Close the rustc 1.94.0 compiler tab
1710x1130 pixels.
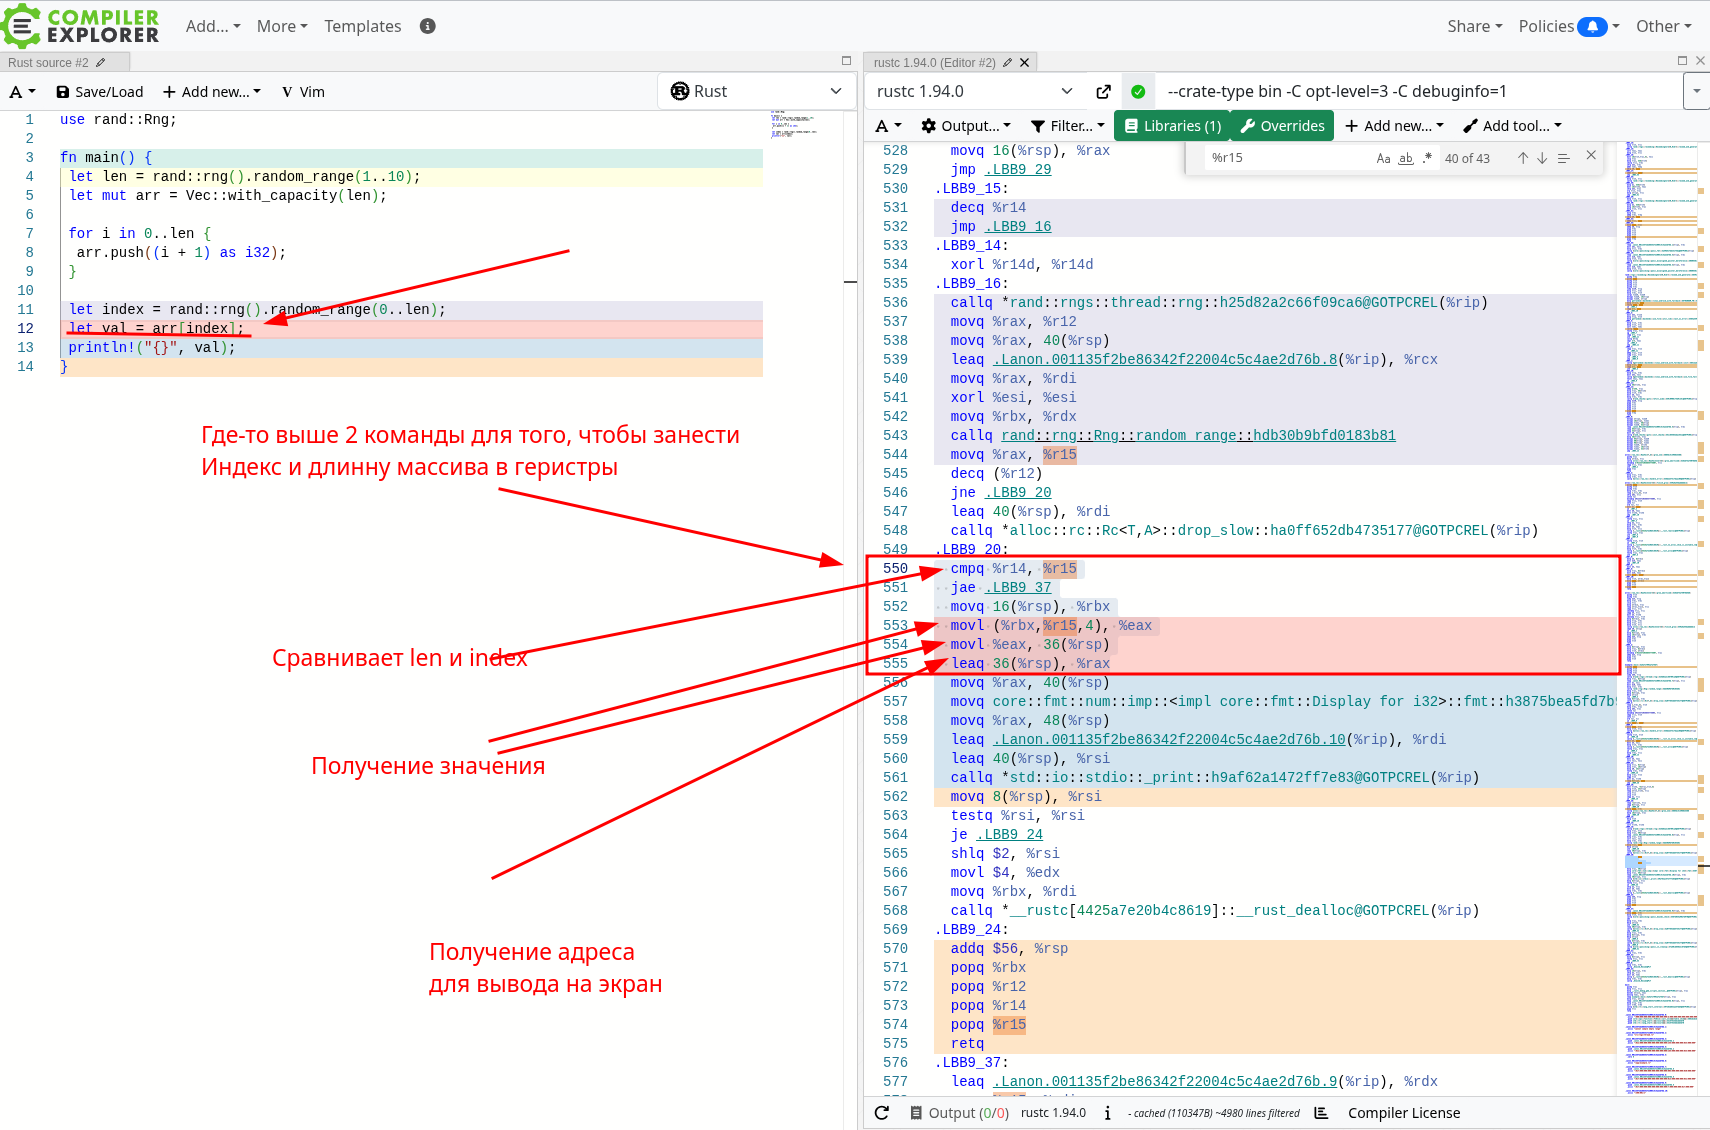(1024, 62)
